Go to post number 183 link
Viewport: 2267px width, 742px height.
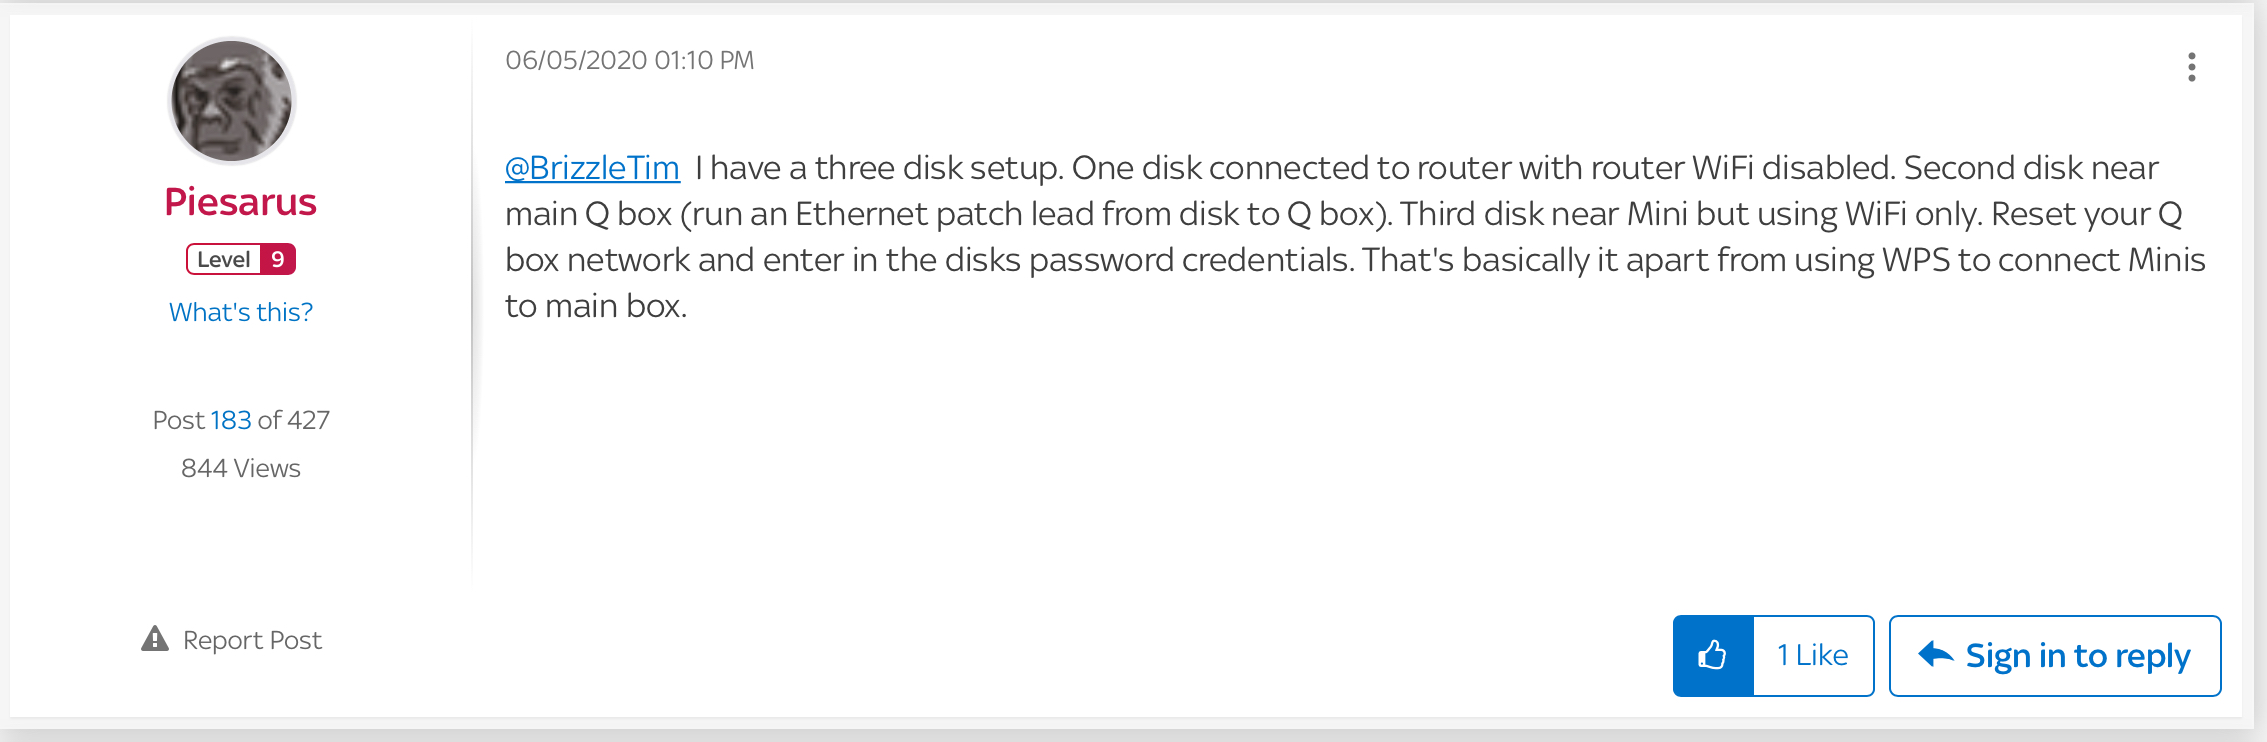(231, 420)
